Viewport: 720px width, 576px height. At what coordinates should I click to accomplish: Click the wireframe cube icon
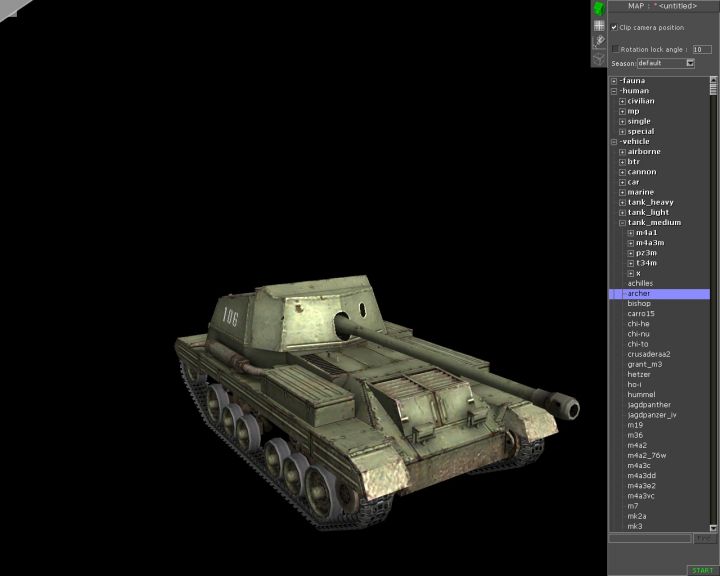point(598,58)
